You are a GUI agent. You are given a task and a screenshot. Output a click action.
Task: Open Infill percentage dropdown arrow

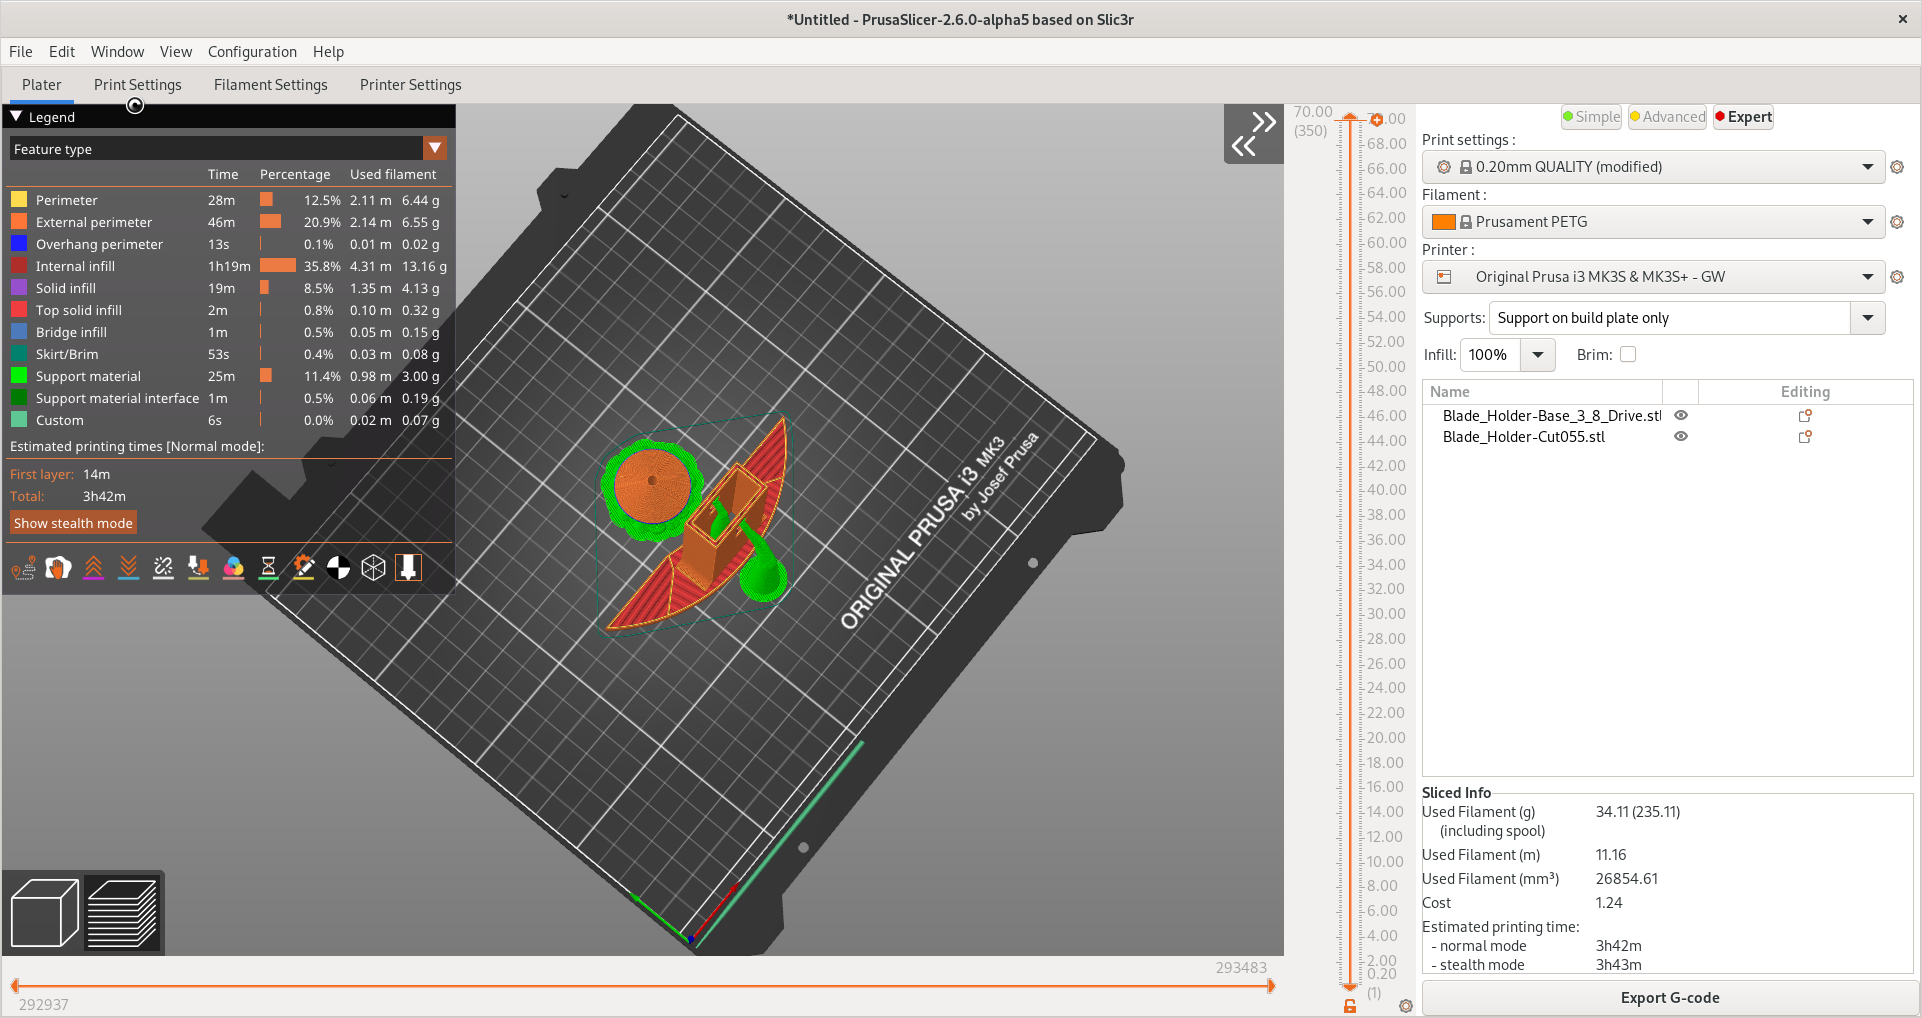[x=1538, y=354]
